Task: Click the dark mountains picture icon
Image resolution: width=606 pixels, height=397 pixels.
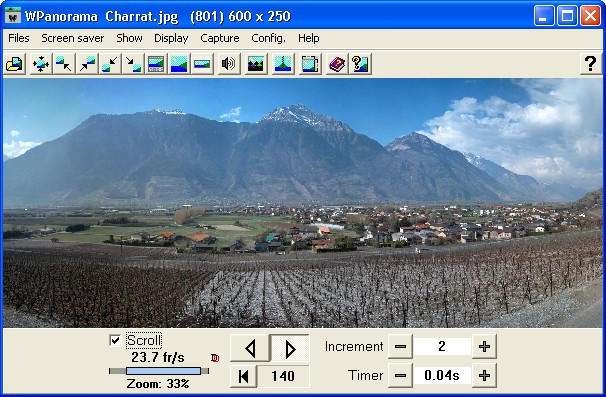Action: click(256, 64)
